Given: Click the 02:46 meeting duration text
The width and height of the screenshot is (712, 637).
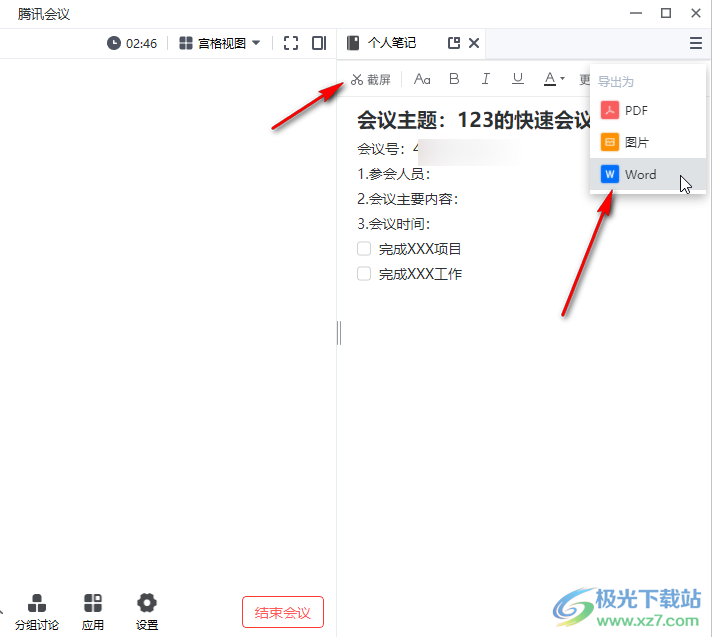Looking at the screenshot, I should pyautogui.click(x=141, y=44).
